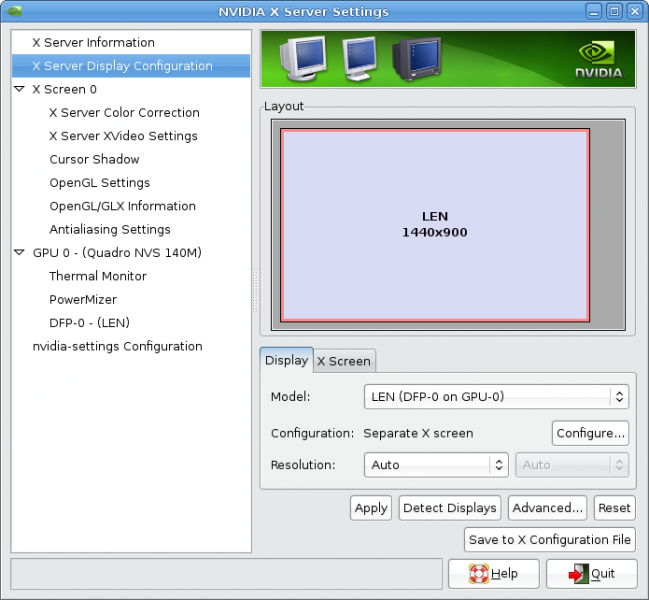Click the NVIDIA logo in the banner
The image size is (649, 600).
(x=599, y=59)
